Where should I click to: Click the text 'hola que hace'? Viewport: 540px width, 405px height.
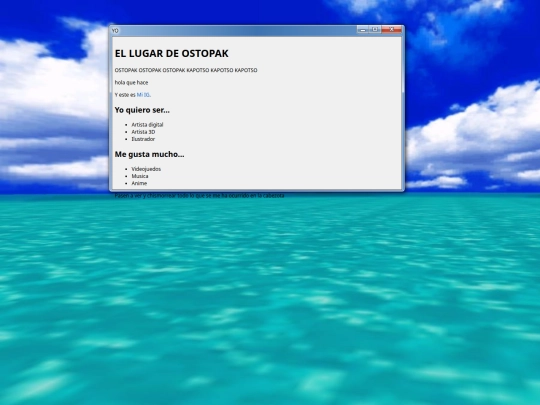point(131,83)
